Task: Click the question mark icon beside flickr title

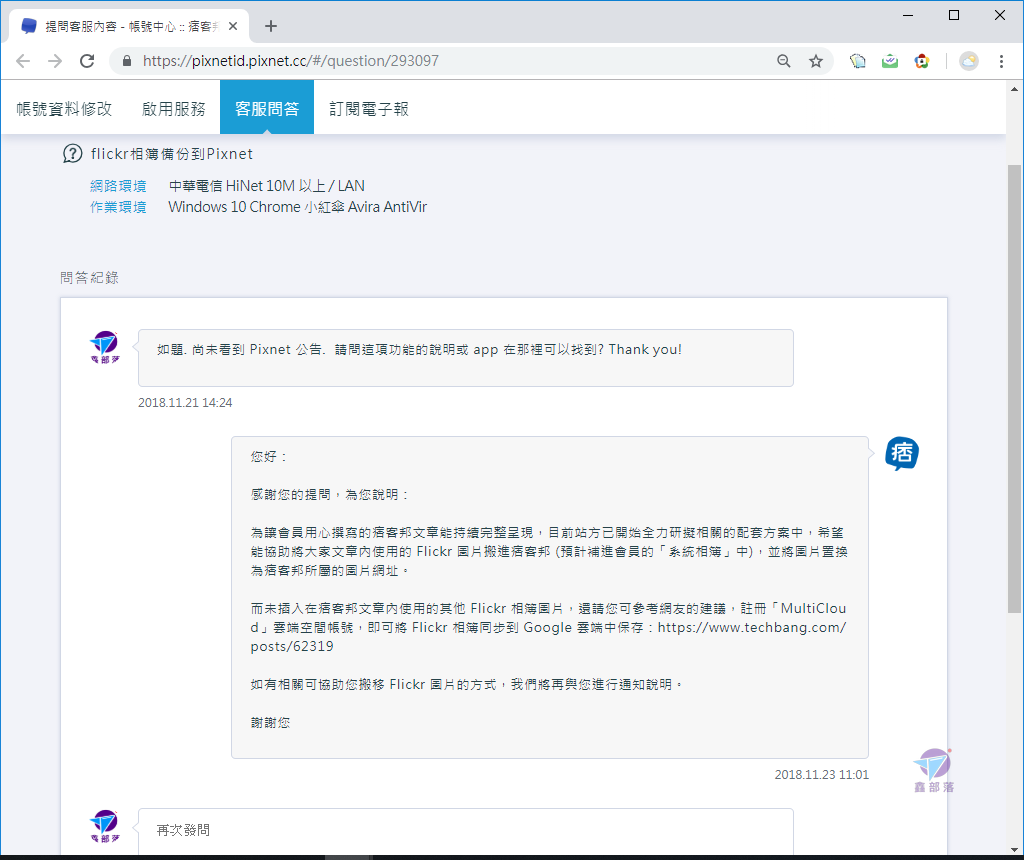Action: (x=72, y=154)
